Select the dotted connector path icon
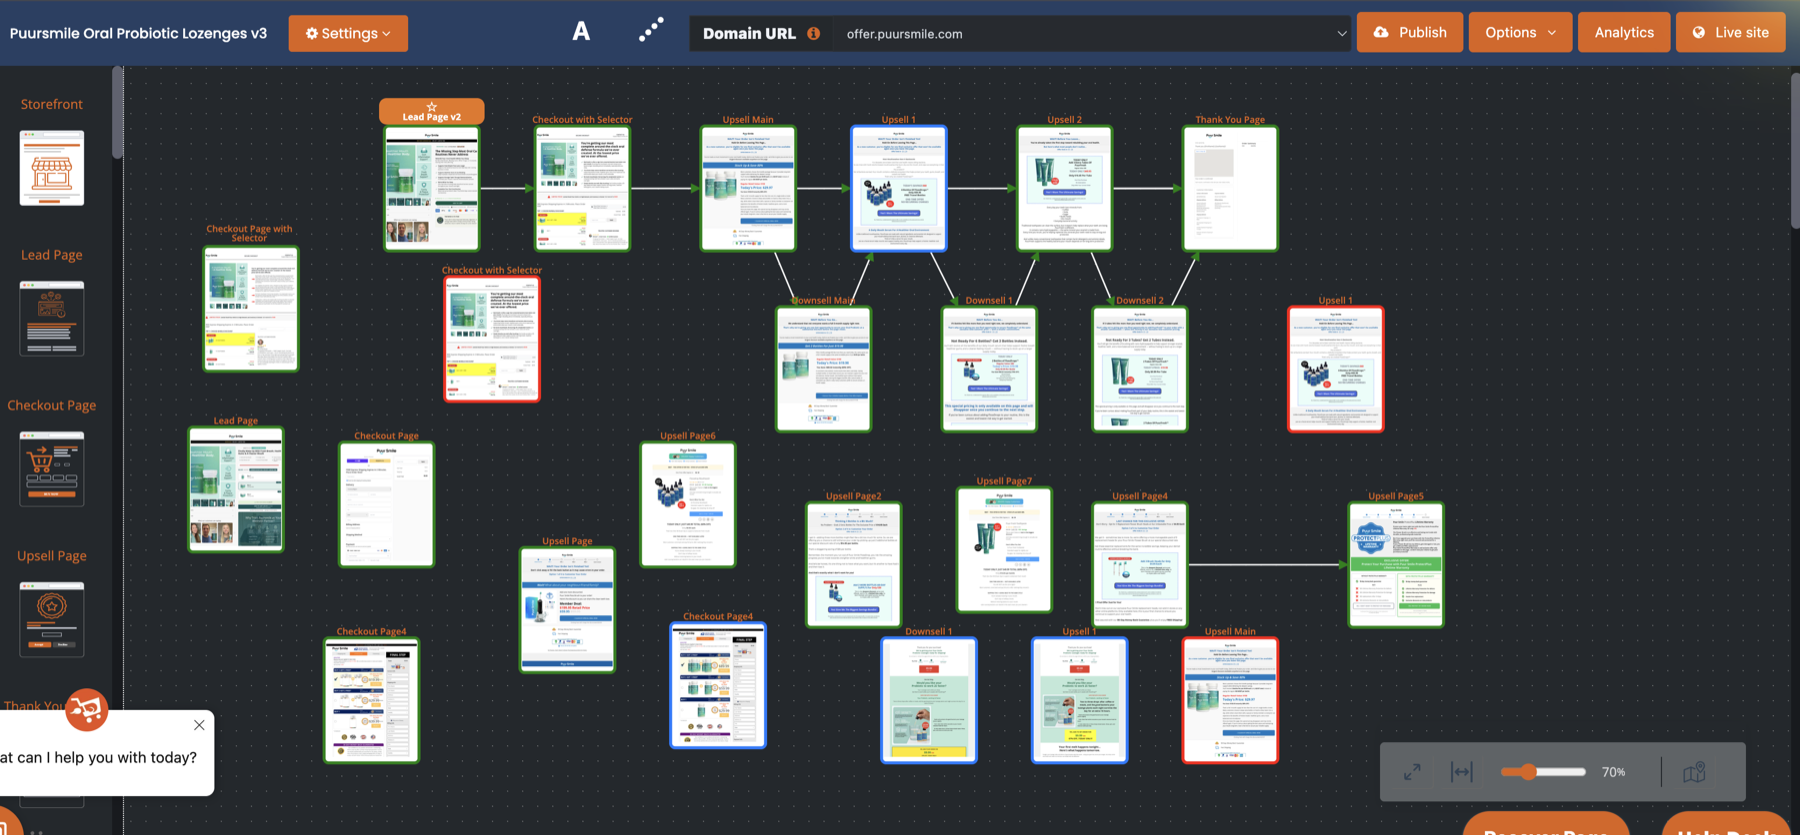1800x835 pixels. click(651, 31)
